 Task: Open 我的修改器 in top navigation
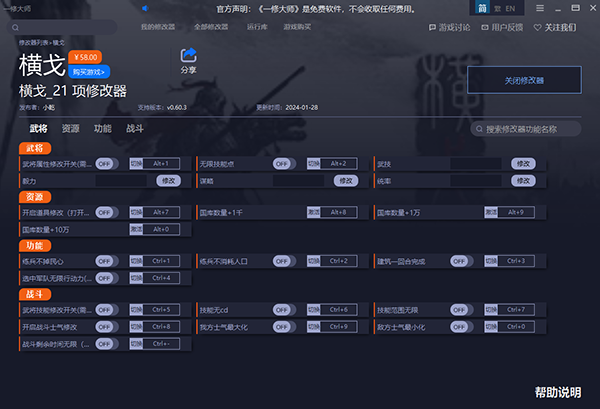[x=158, y=27]
